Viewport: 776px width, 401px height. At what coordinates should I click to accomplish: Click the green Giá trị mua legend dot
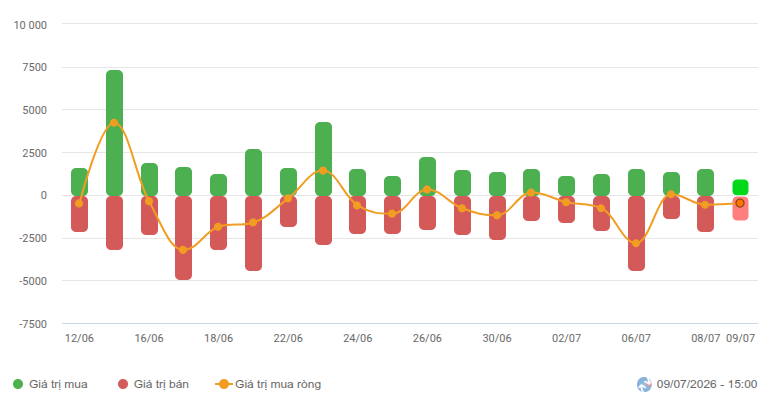click(x=18, y=384)
